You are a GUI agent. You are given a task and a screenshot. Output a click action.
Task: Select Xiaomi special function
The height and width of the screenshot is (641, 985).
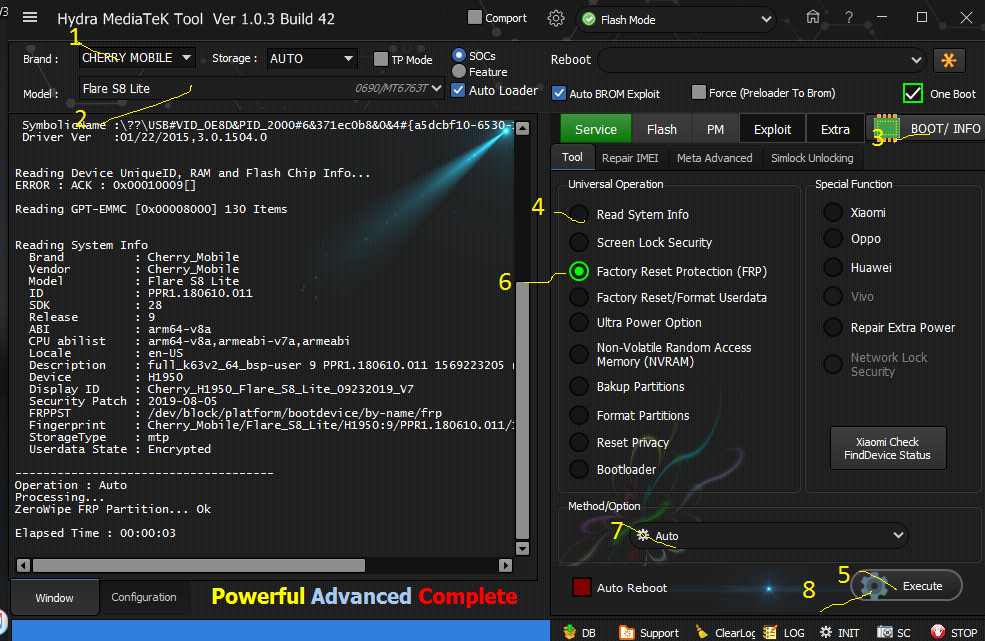pos(833,212)
